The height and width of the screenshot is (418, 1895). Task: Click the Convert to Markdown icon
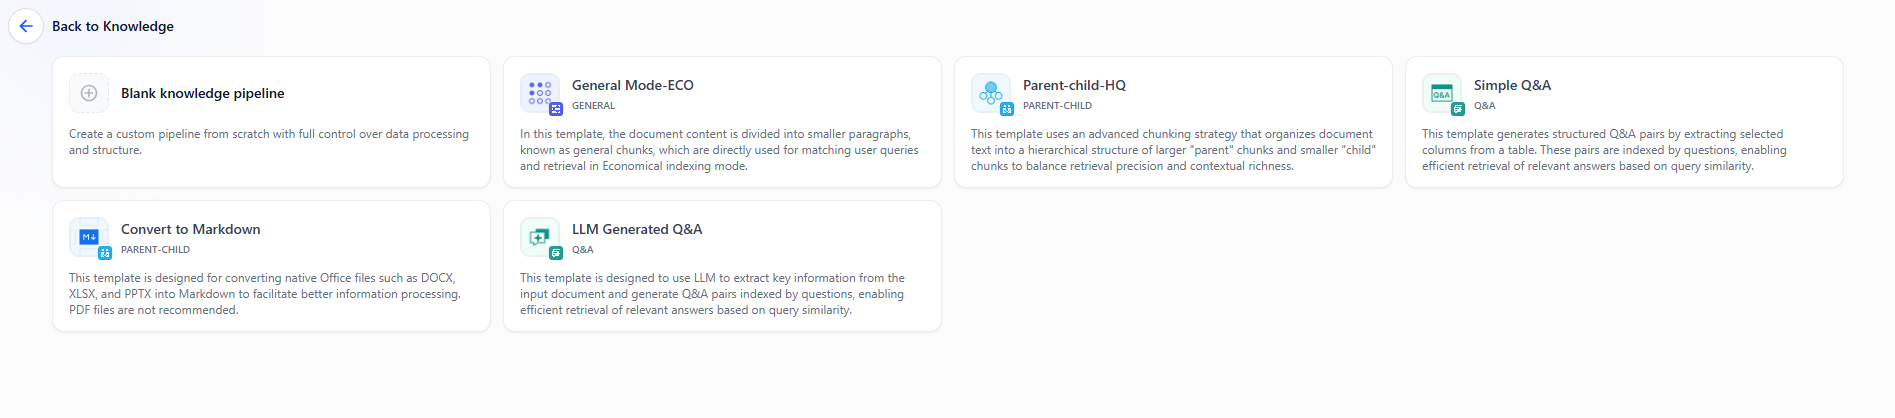coord(89,237)
